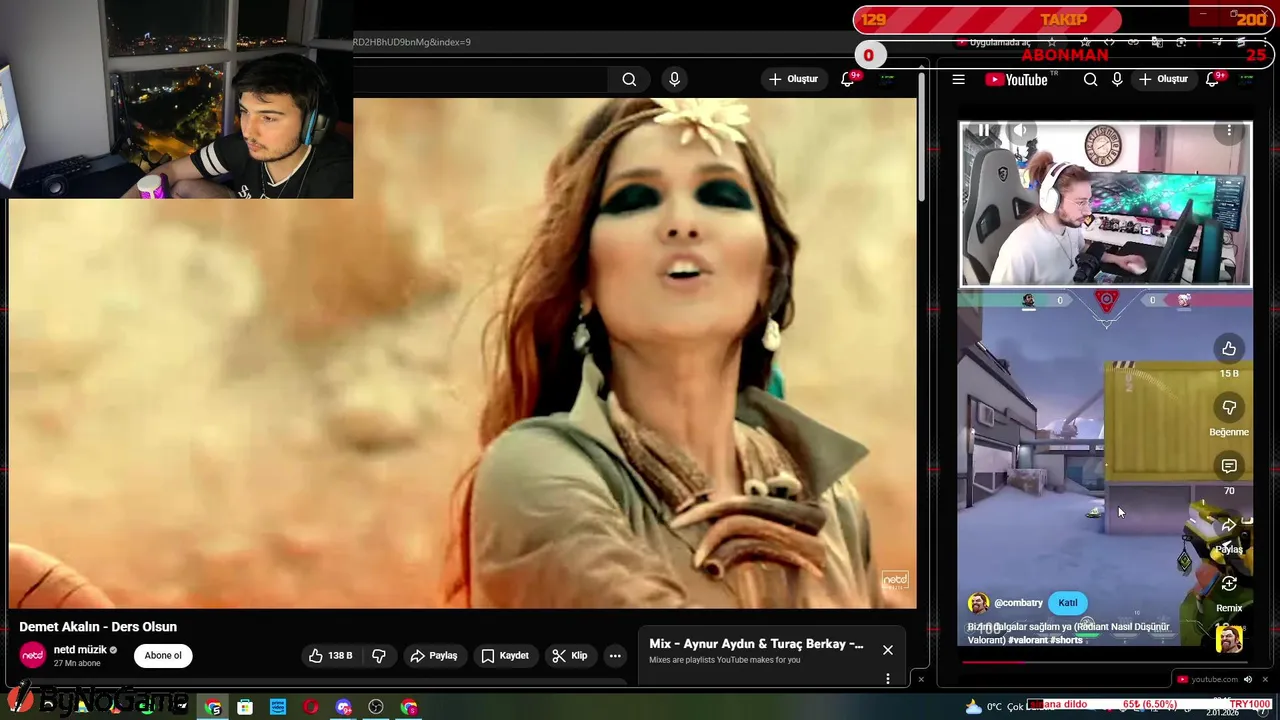Mute the short's volume
Screen dimensions: 1280x720
(1020, 131)
